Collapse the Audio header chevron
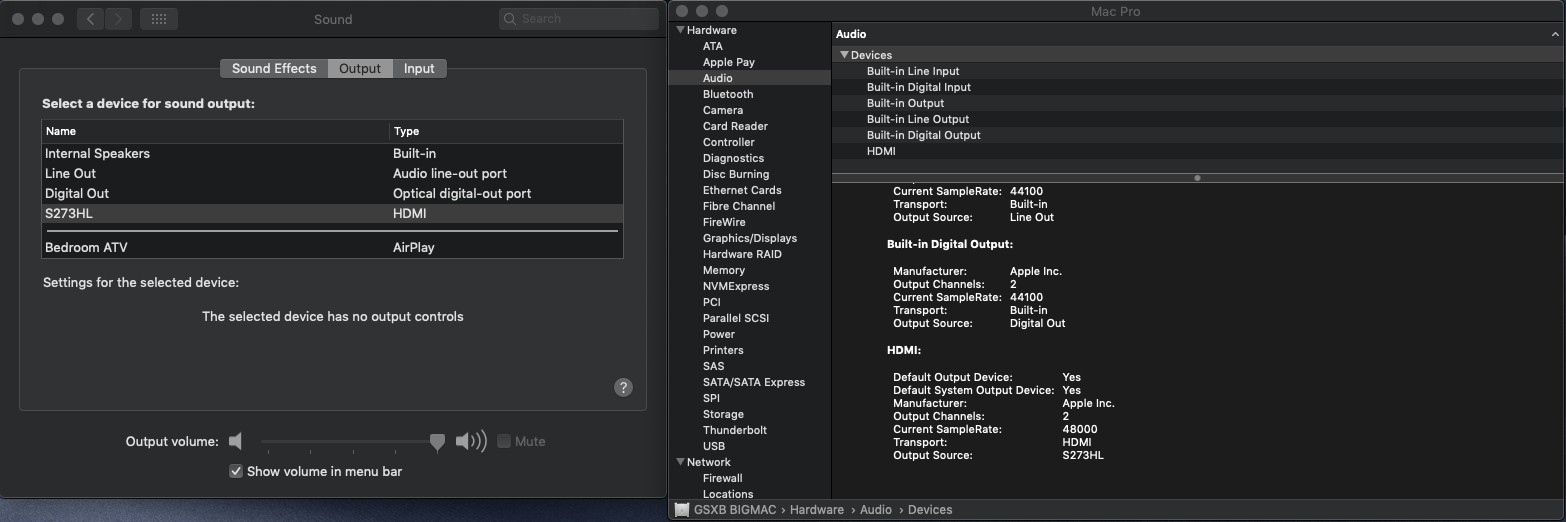The height and width of the screenshot is (522, 1566). pyautogui.click(x=1555, y=34)
